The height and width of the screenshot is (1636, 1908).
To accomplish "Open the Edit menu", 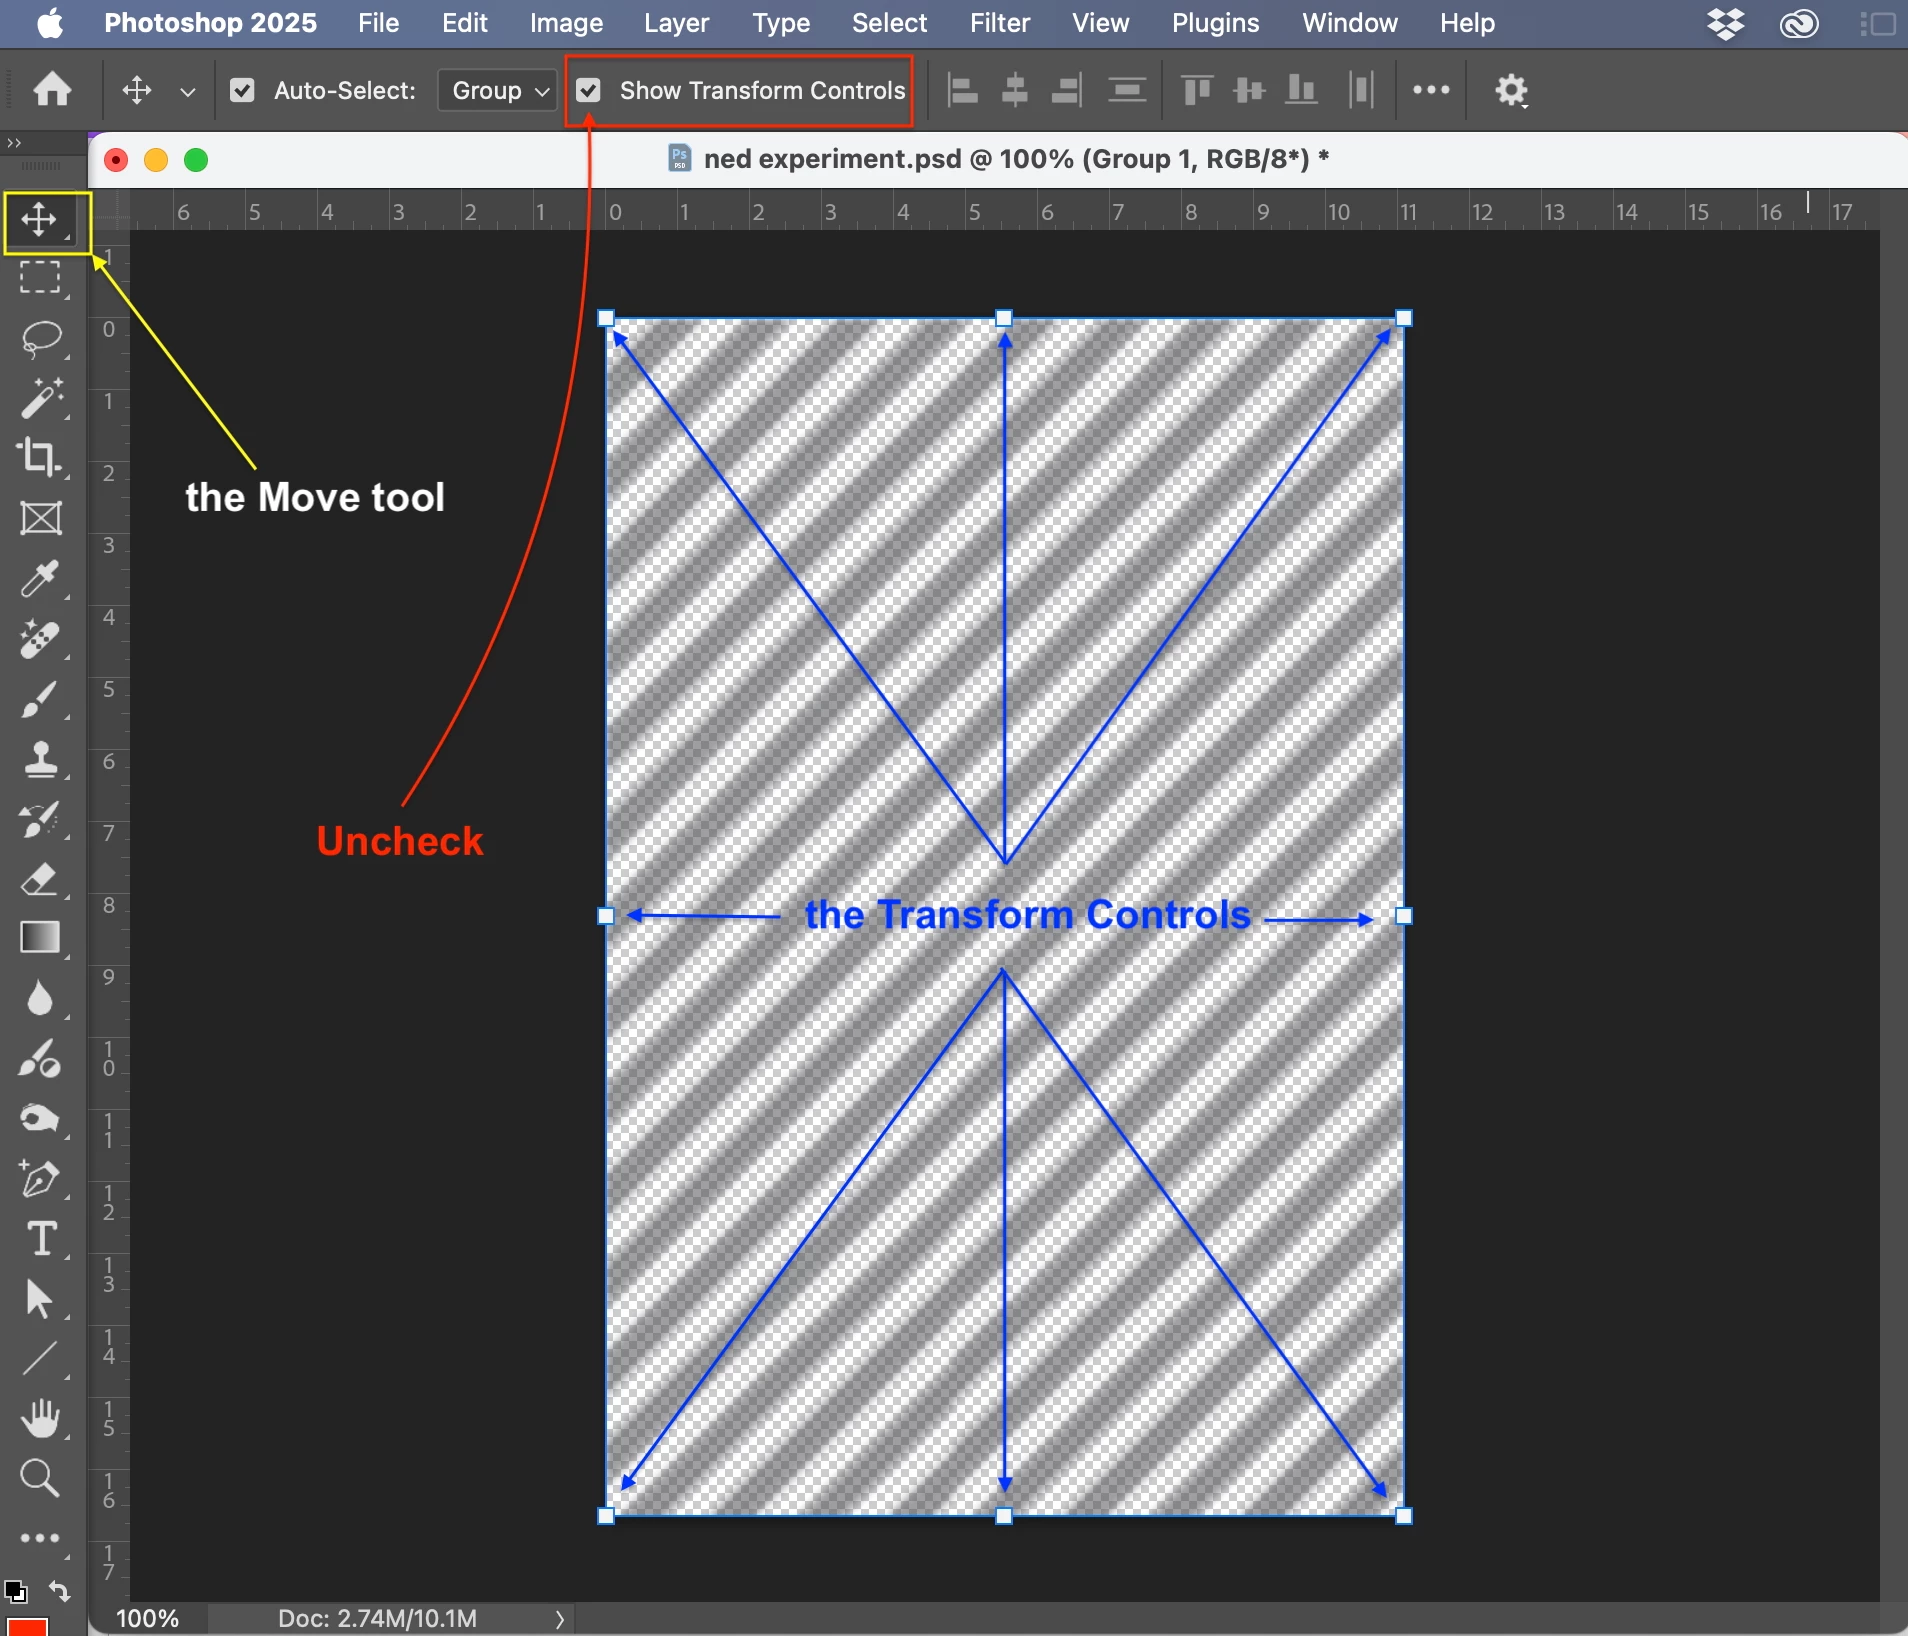I will [465, 23].
